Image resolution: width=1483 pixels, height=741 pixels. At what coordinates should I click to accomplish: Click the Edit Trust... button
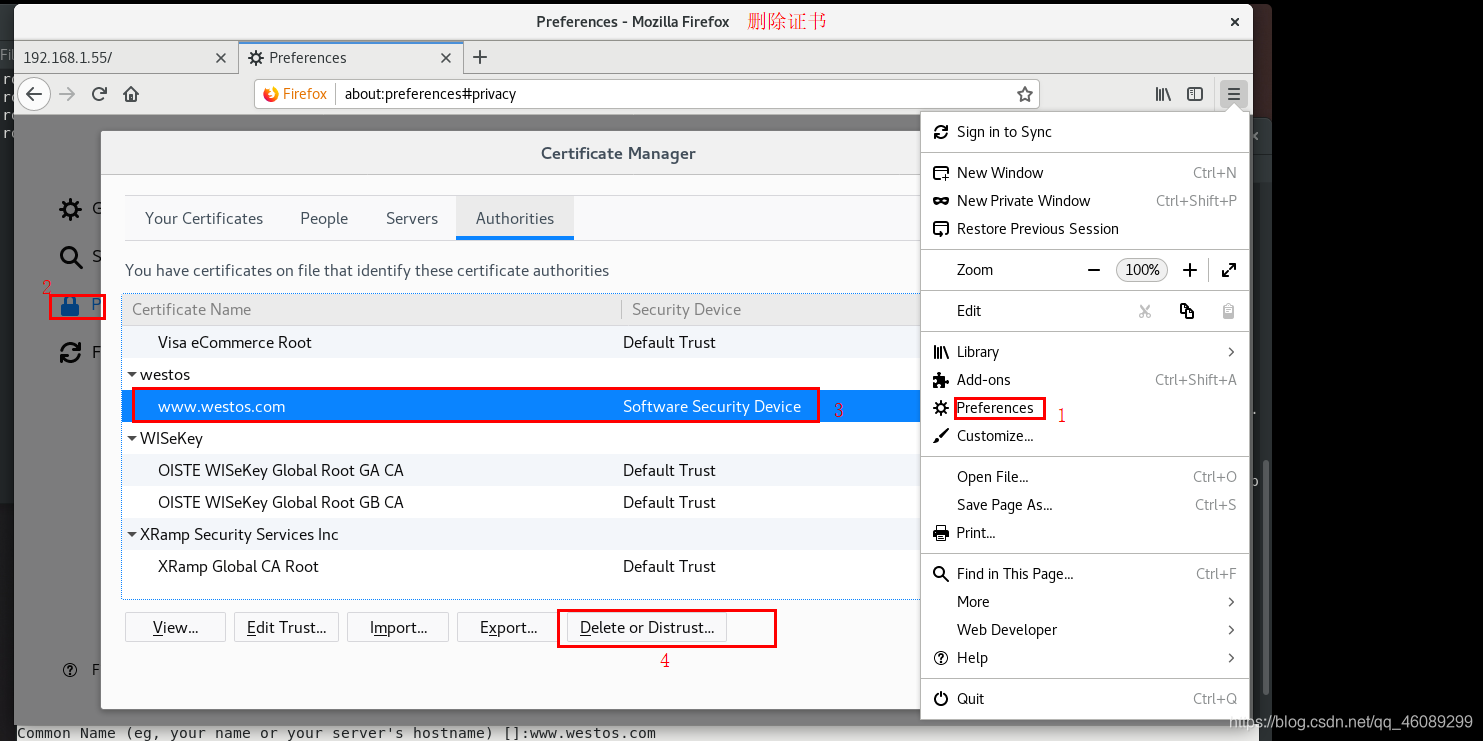point(287,628)
